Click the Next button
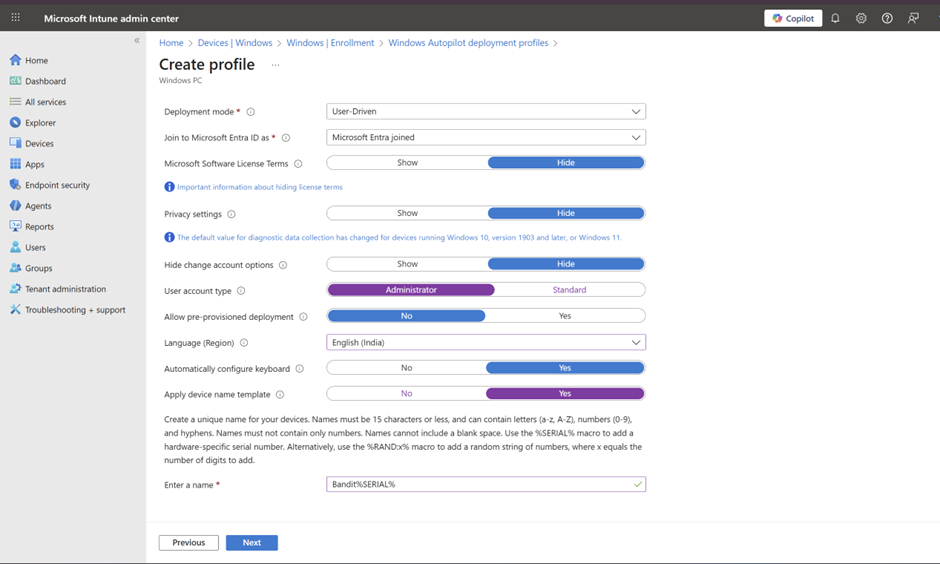Screen dimensions: 940x564 (x=251, y=543)
